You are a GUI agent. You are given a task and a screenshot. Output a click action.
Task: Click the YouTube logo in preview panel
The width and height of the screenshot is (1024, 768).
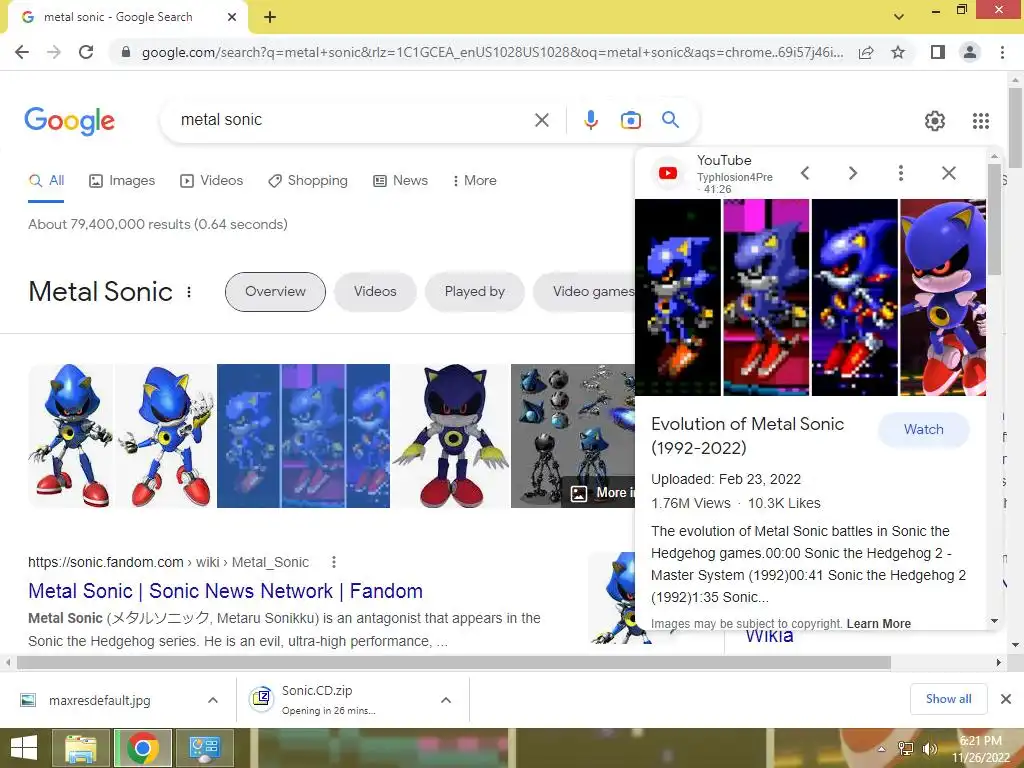click(667, 173)
